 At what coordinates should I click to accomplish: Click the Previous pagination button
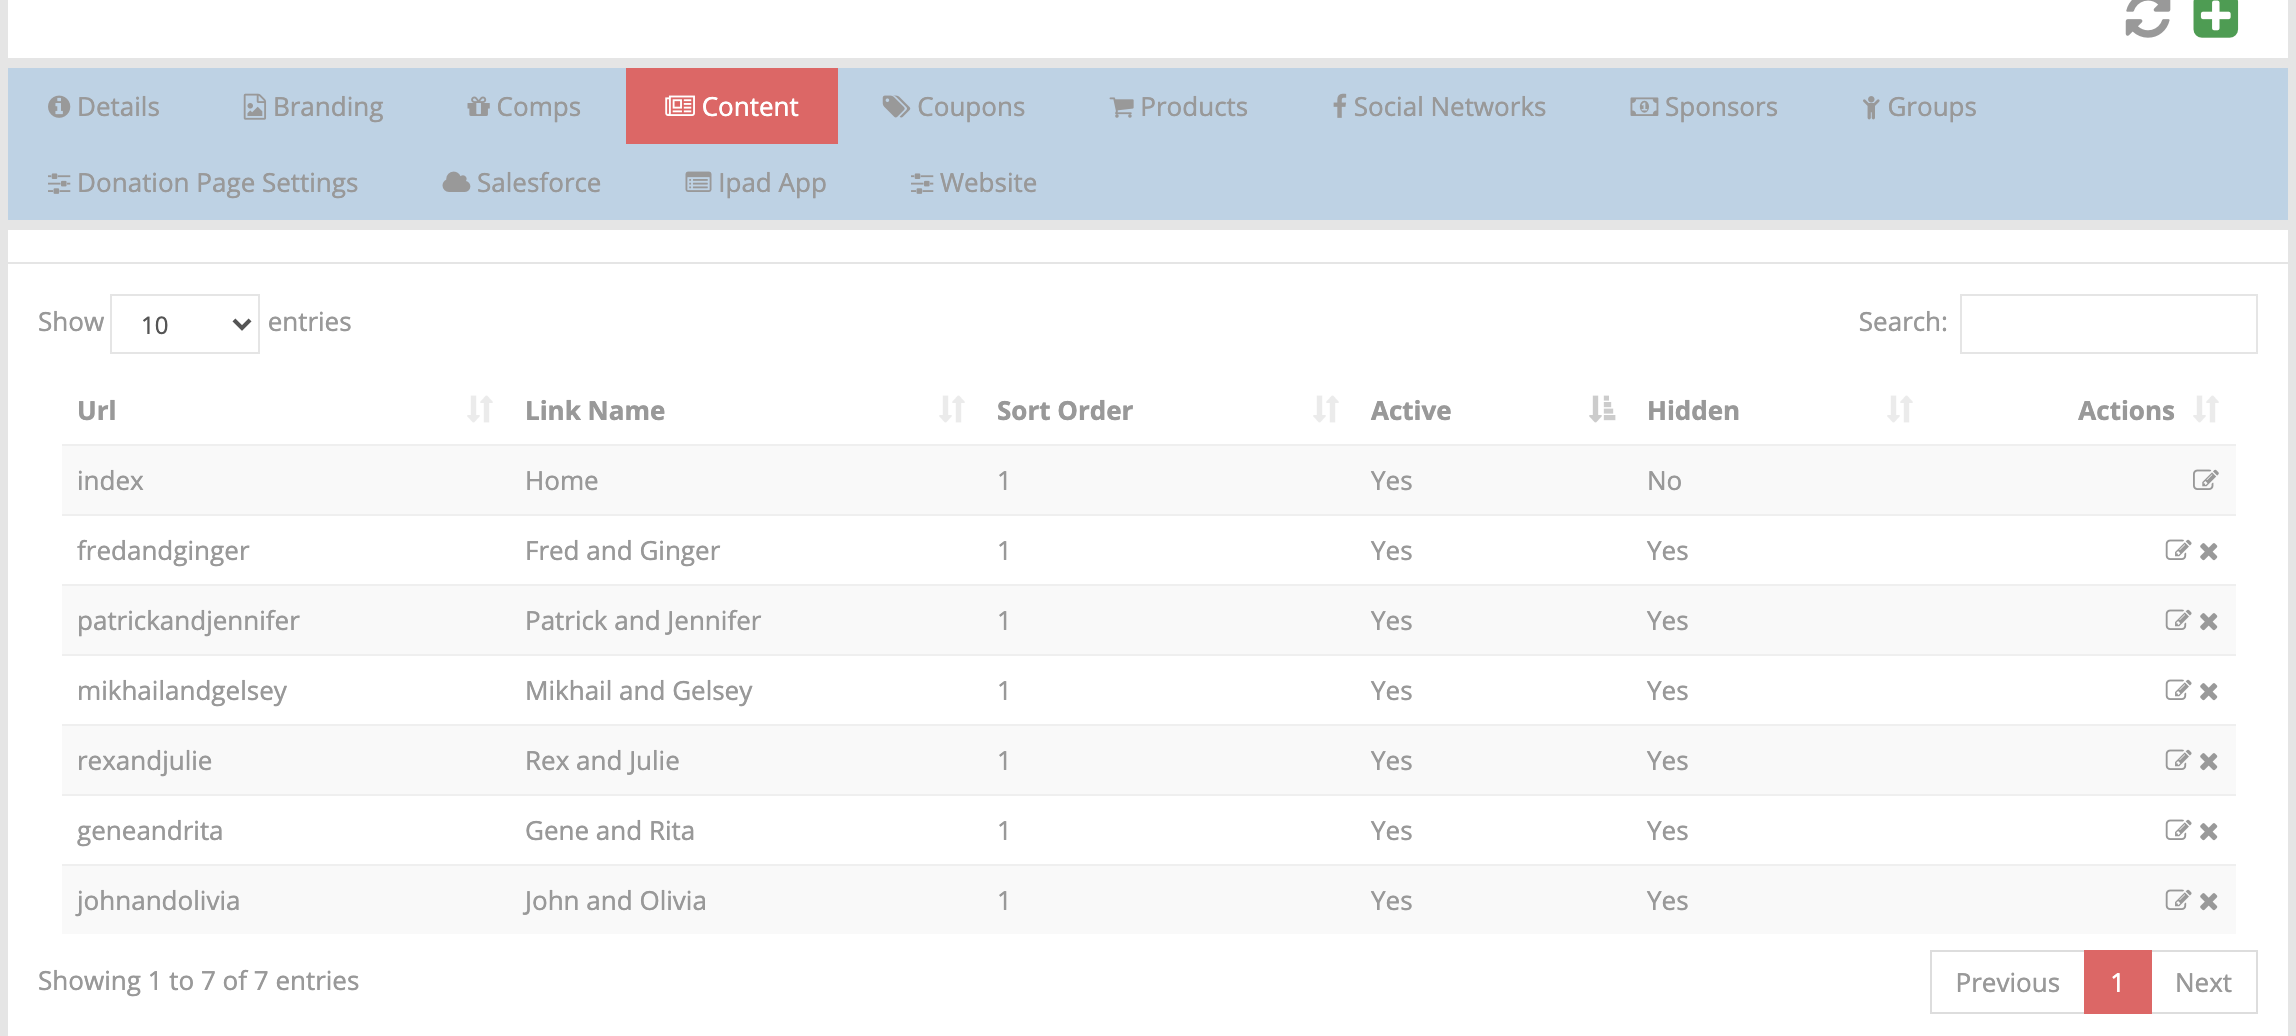point(2007,982)
